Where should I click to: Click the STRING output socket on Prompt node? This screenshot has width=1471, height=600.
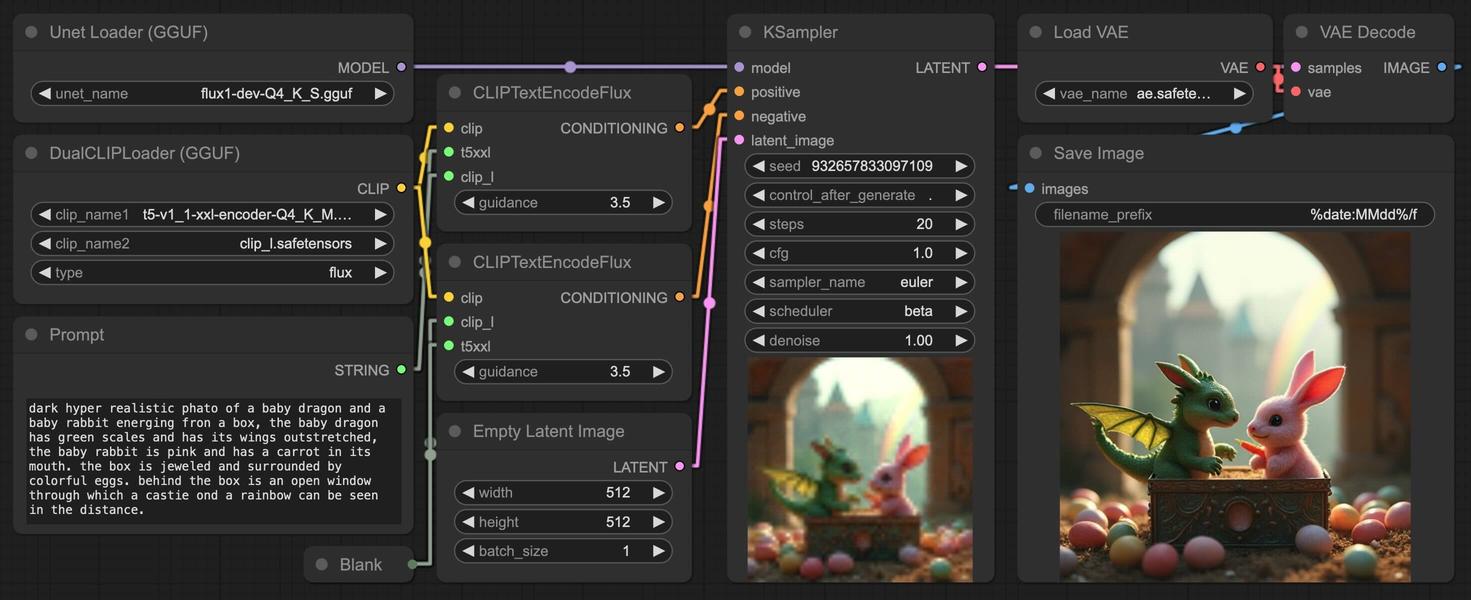tap(401, 369)
